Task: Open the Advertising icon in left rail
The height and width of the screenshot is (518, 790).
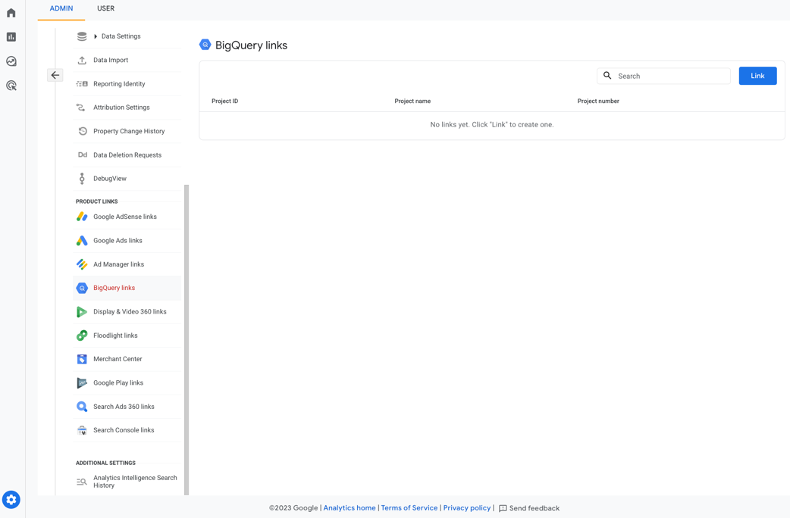Action: pyautogui.click(x=11, y=86)
